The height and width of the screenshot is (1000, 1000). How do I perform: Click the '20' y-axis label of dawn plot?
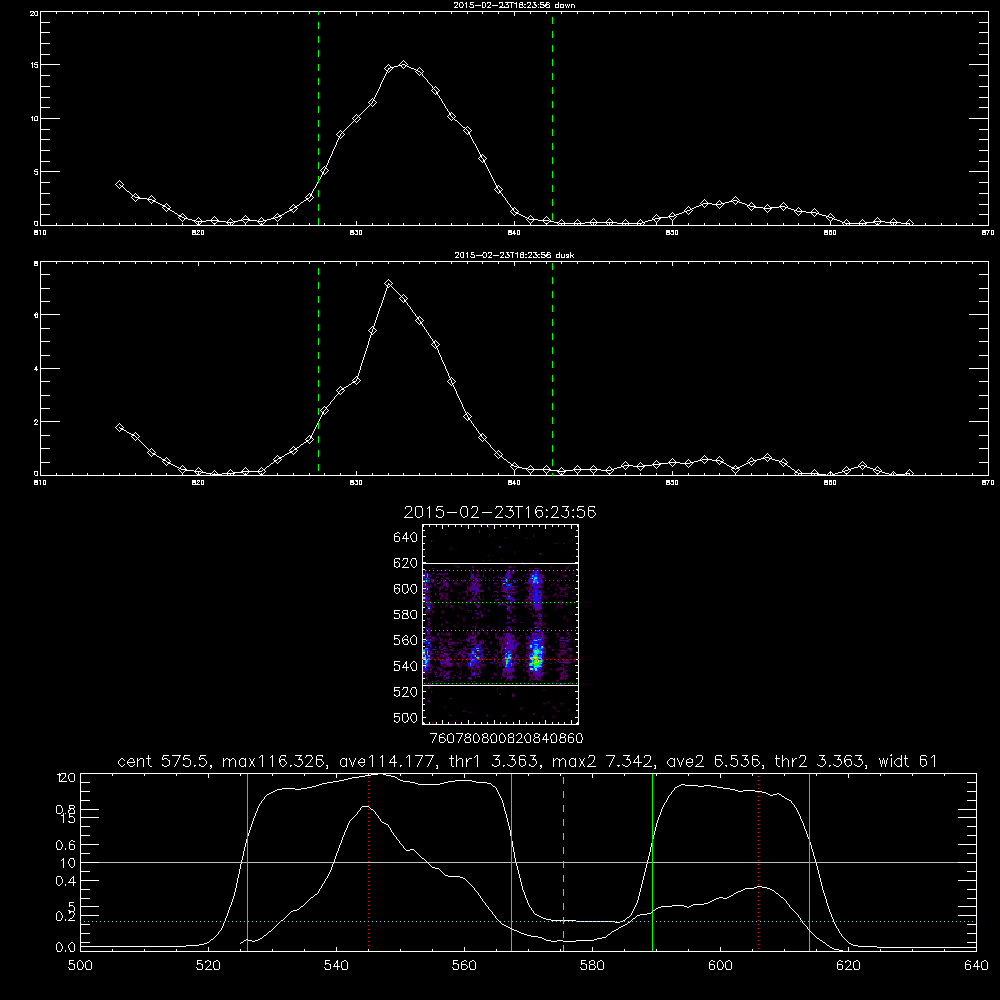point(33,13)
